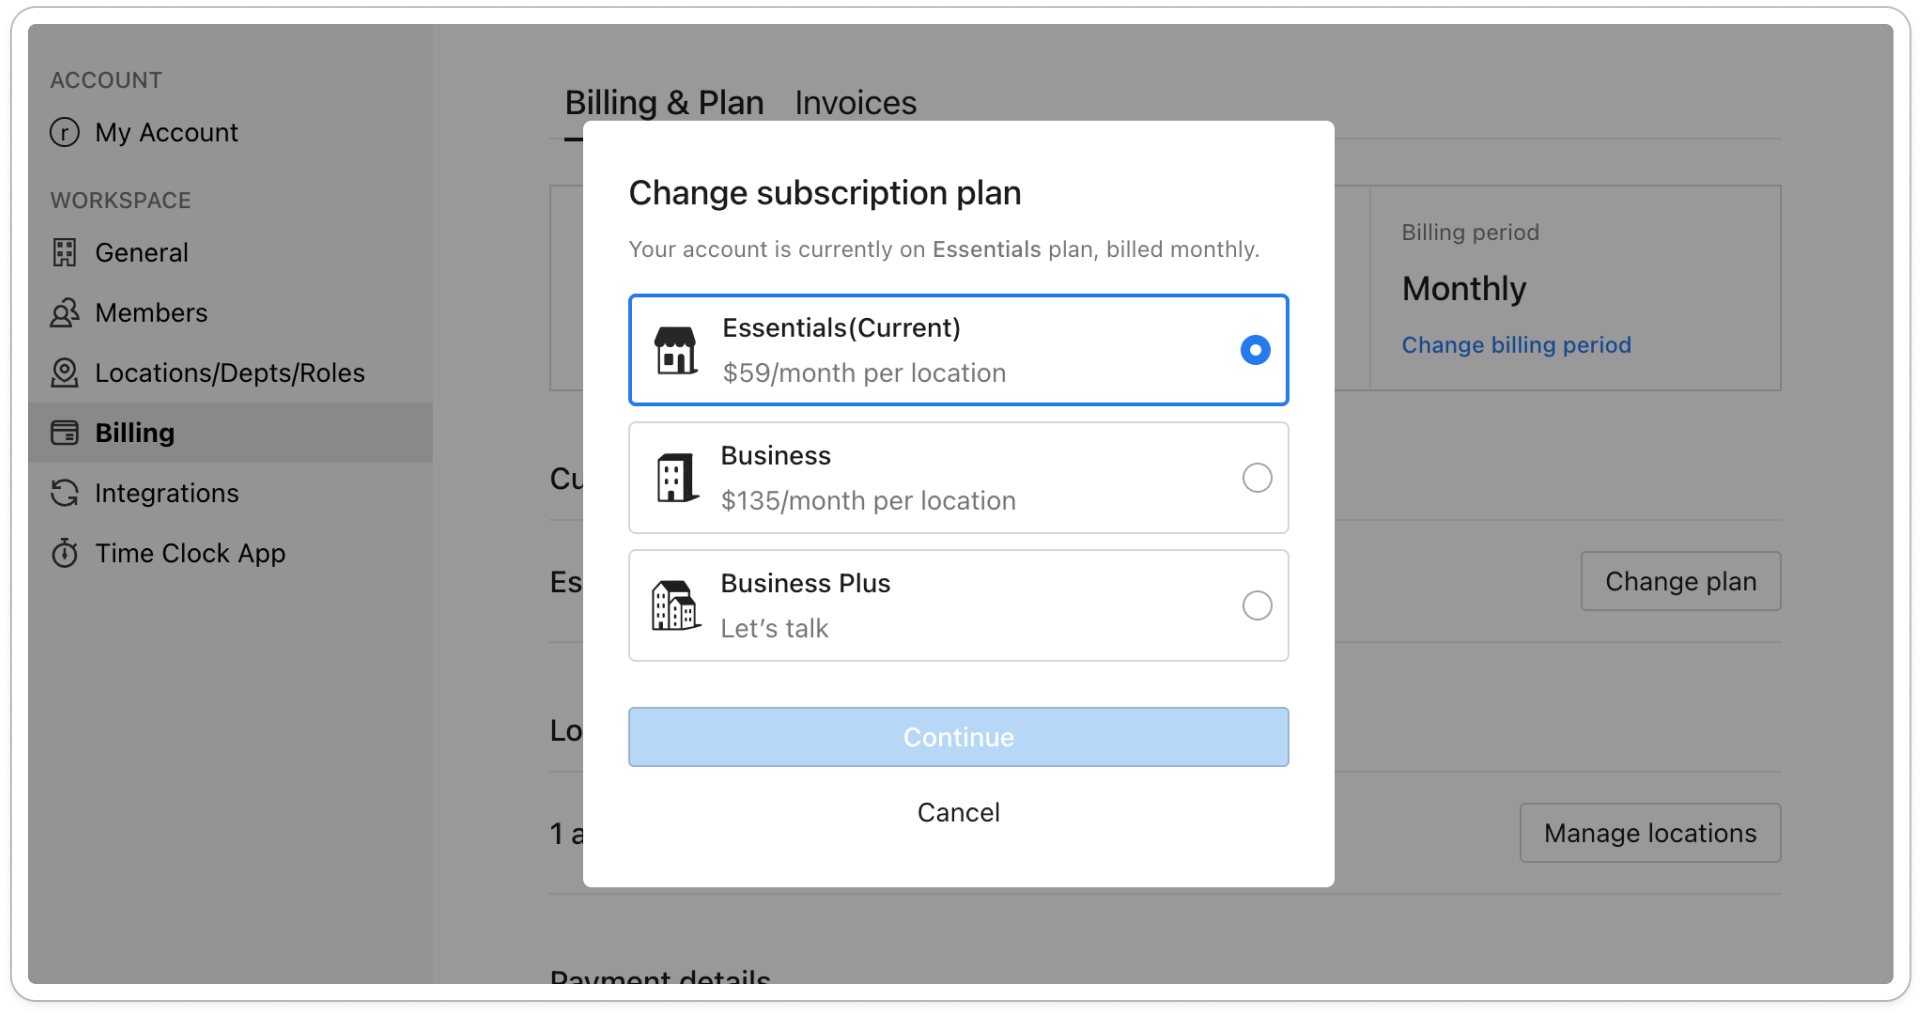Click the Members people icon

point(65,313)
